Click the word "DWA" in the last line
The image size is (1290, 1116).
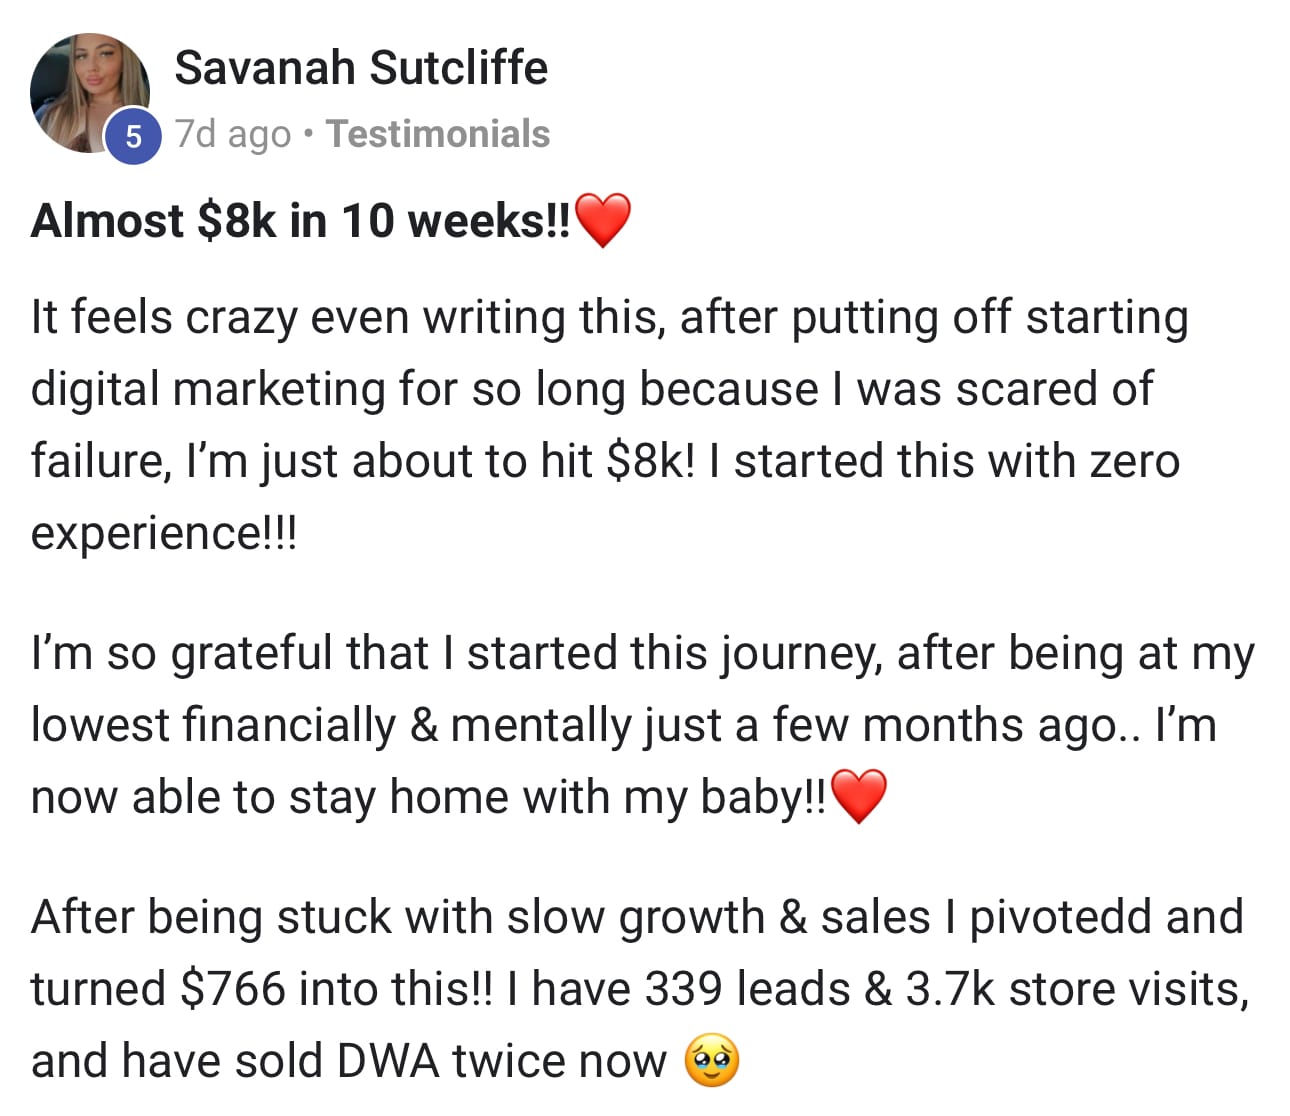[387, 1061]
